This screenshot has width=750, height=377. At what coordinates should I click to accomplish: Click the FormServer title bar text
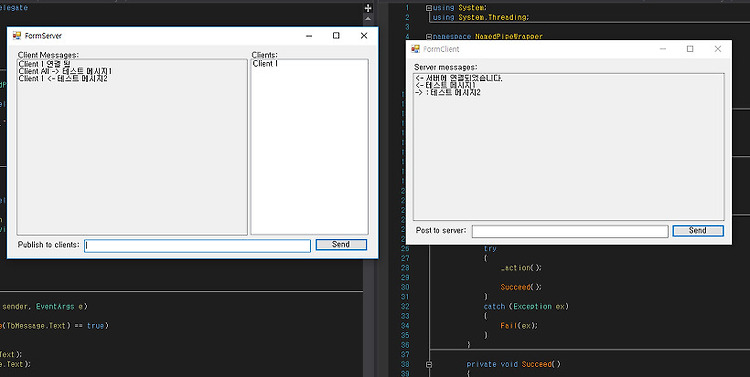(x=44, y=36)
